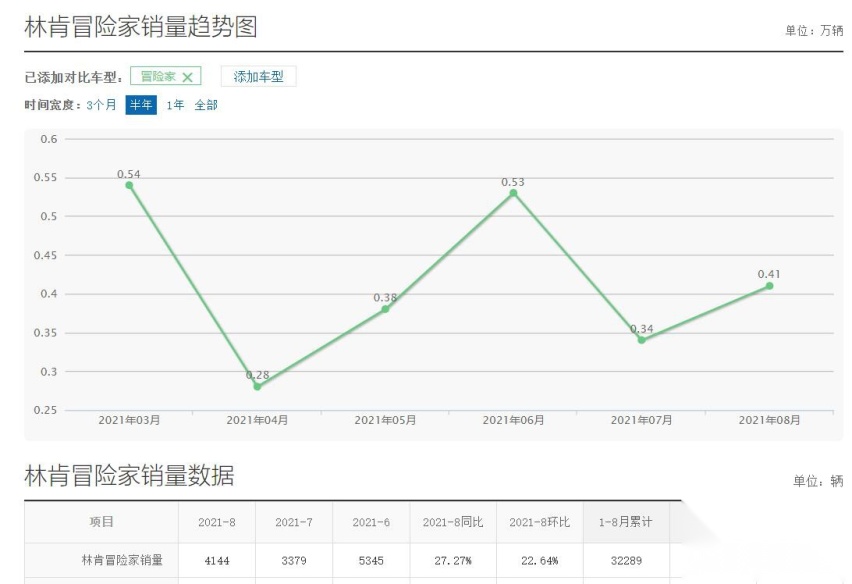Screen dimensions: 852x584
Task: Click the 2021年06月 x-axis label
Action: click(x=513, y=420)
